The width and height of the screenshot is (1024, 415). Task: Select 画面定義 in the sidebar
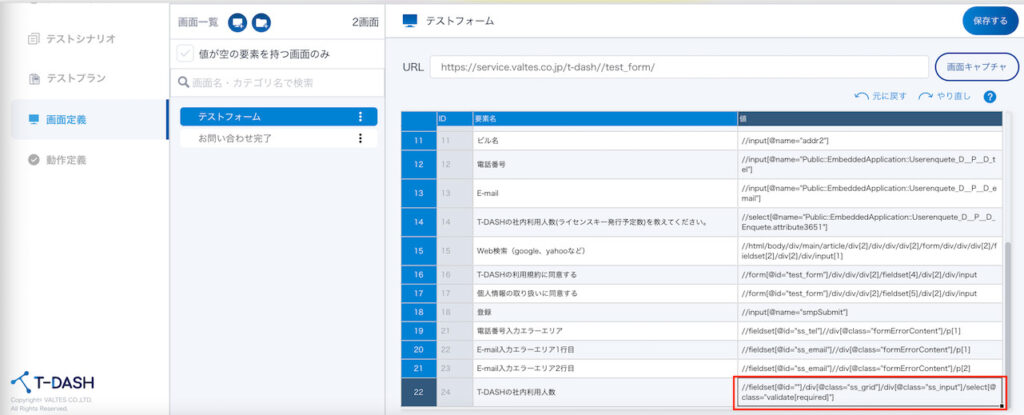(x=67, y=119)
